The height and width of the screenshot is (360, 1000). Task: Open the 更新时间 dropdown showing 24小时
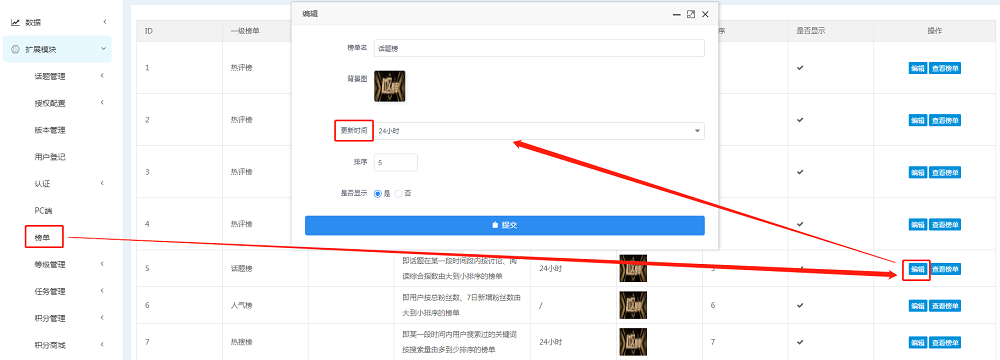click(x=539, y=131)
